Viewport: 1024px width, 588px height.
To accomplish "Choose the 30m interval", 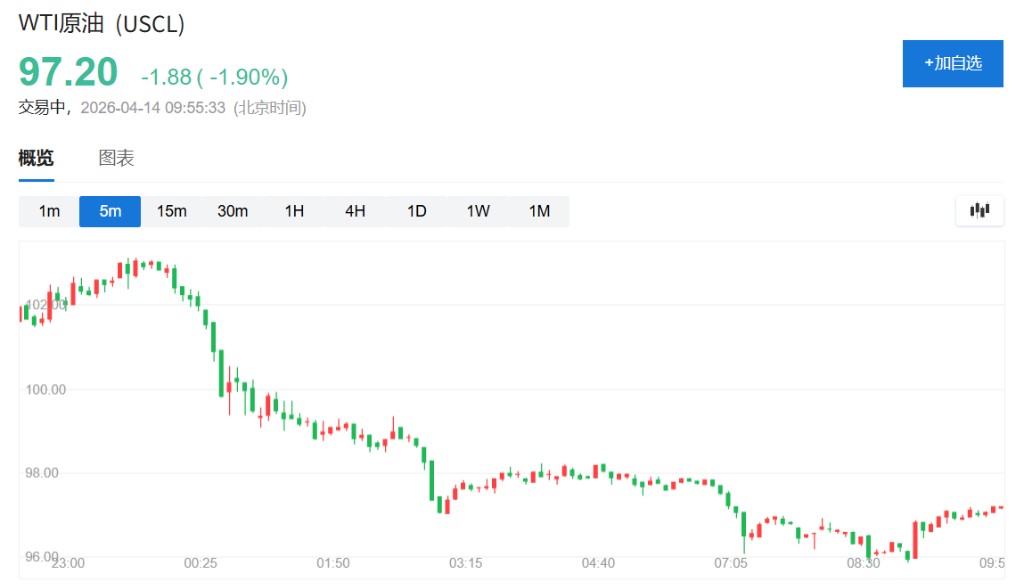I will 232,211.
